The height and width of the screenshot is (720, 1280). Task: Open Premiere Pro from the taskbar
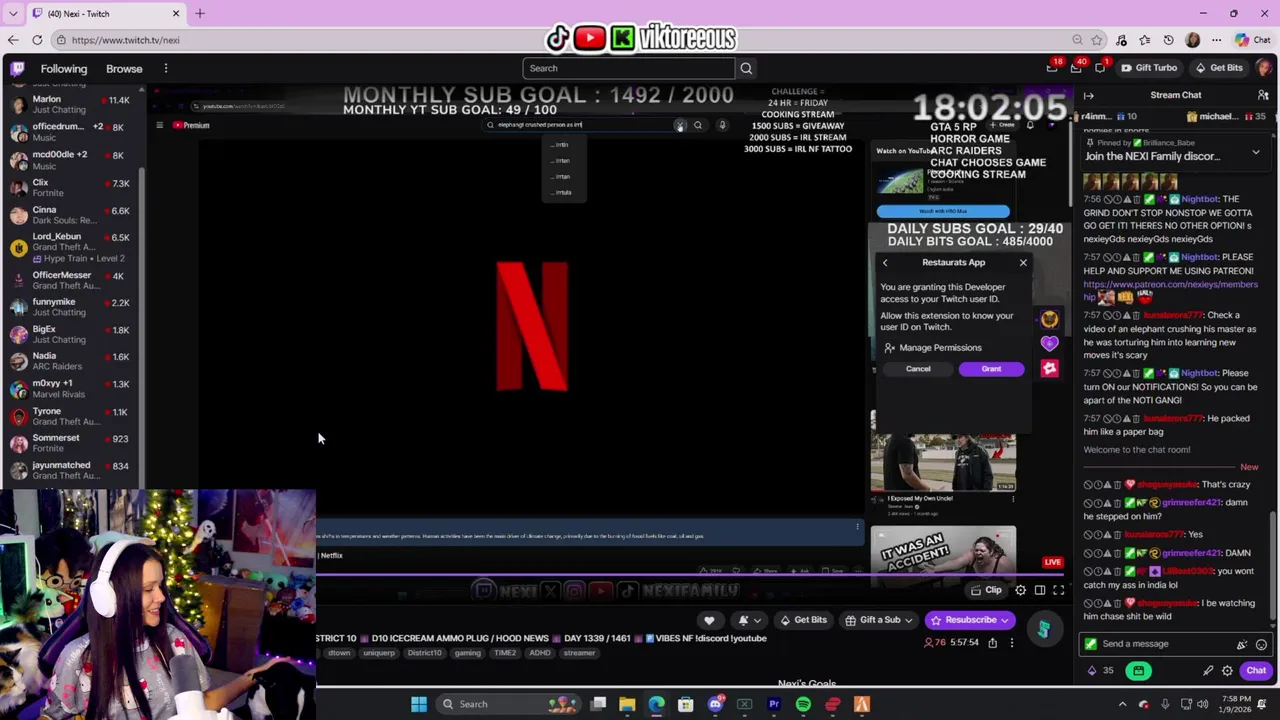774,704
